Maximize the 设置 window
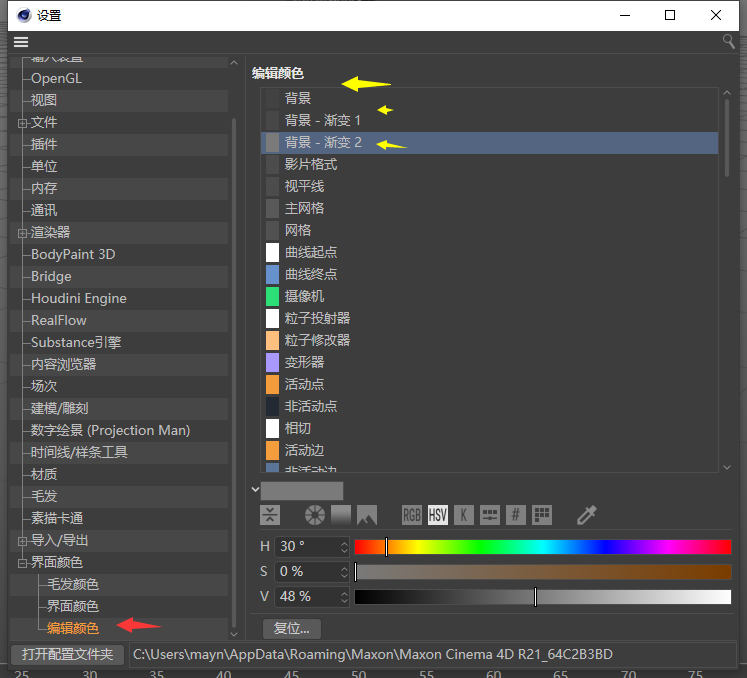Viewport: 747px width, 678px height. click(x=670, y=15)
